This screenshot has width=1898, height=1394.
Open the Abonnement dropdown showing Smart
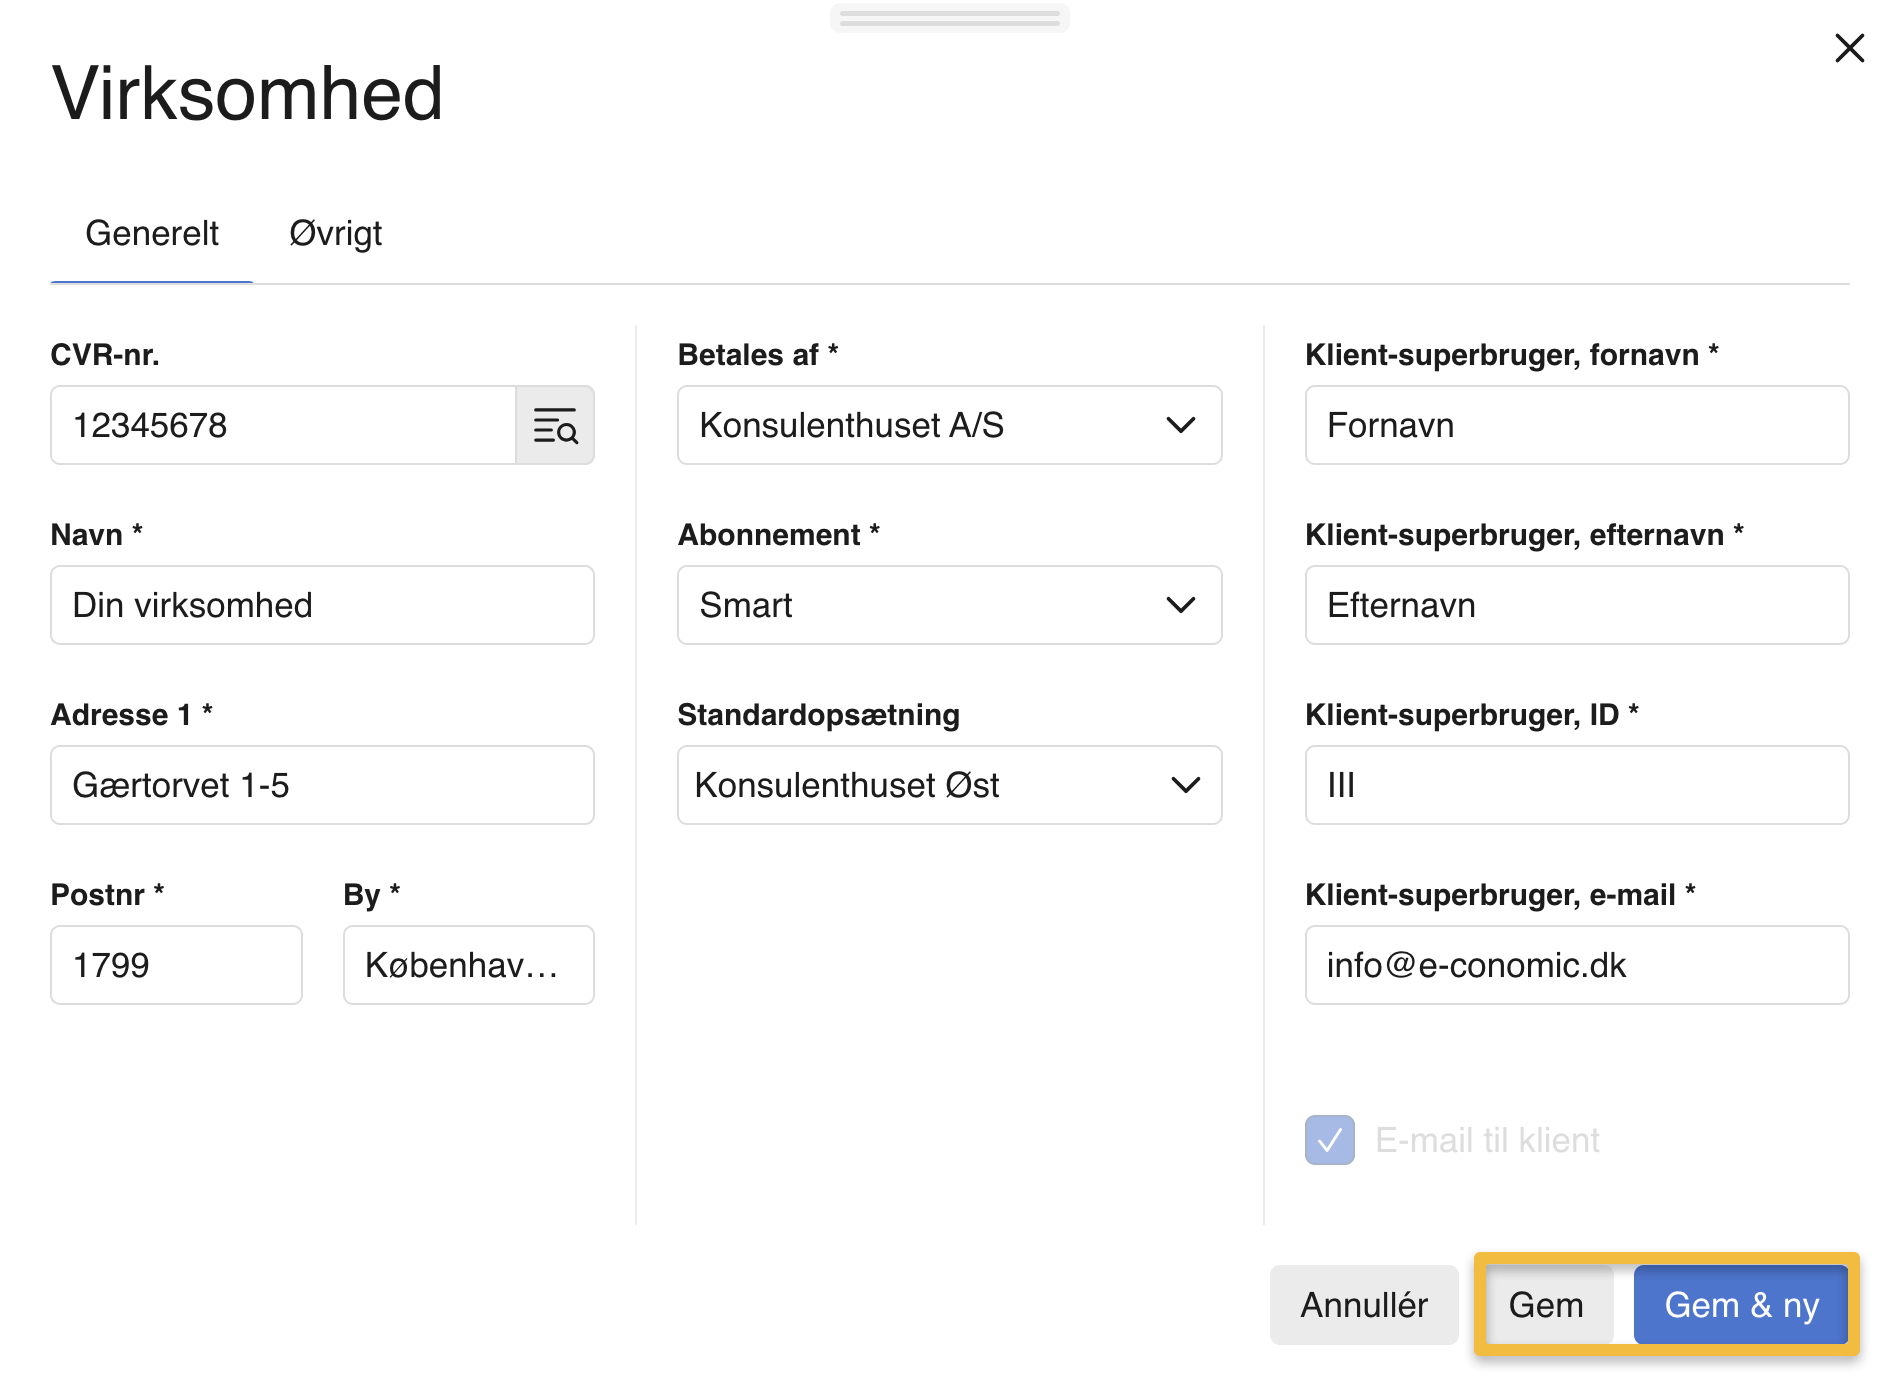[x=948, y=605]
